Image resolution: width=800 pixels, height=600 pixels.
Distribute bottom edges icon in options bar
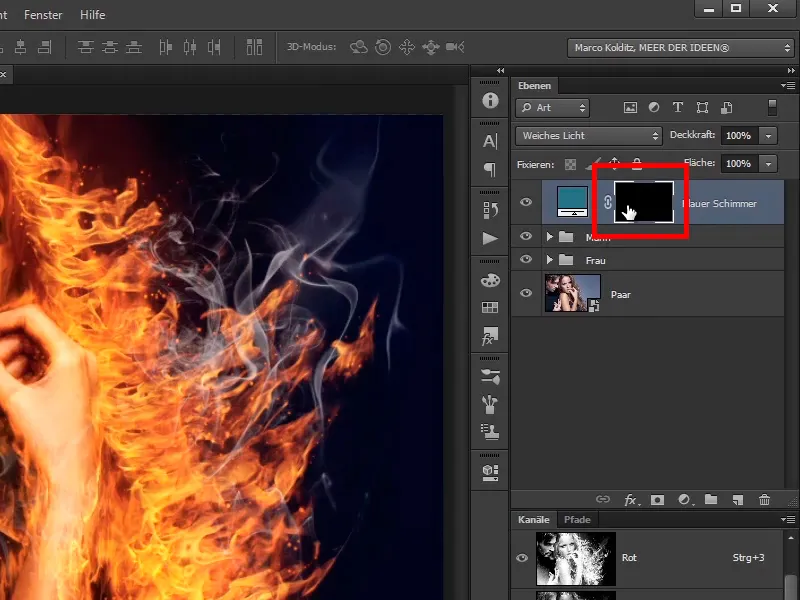pyautogui.click(x=134, y=47)
